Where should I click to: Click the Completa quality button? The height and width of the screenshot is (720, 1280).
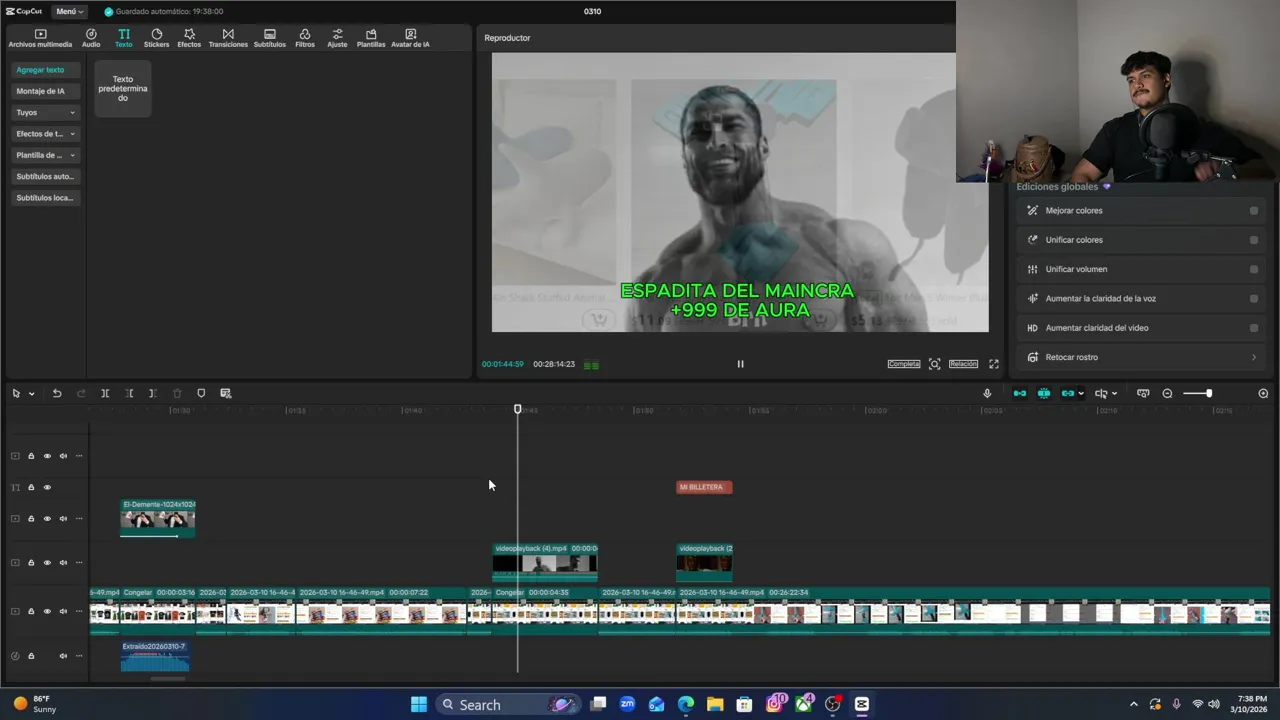pyautogui.click(x=903, y=364)
